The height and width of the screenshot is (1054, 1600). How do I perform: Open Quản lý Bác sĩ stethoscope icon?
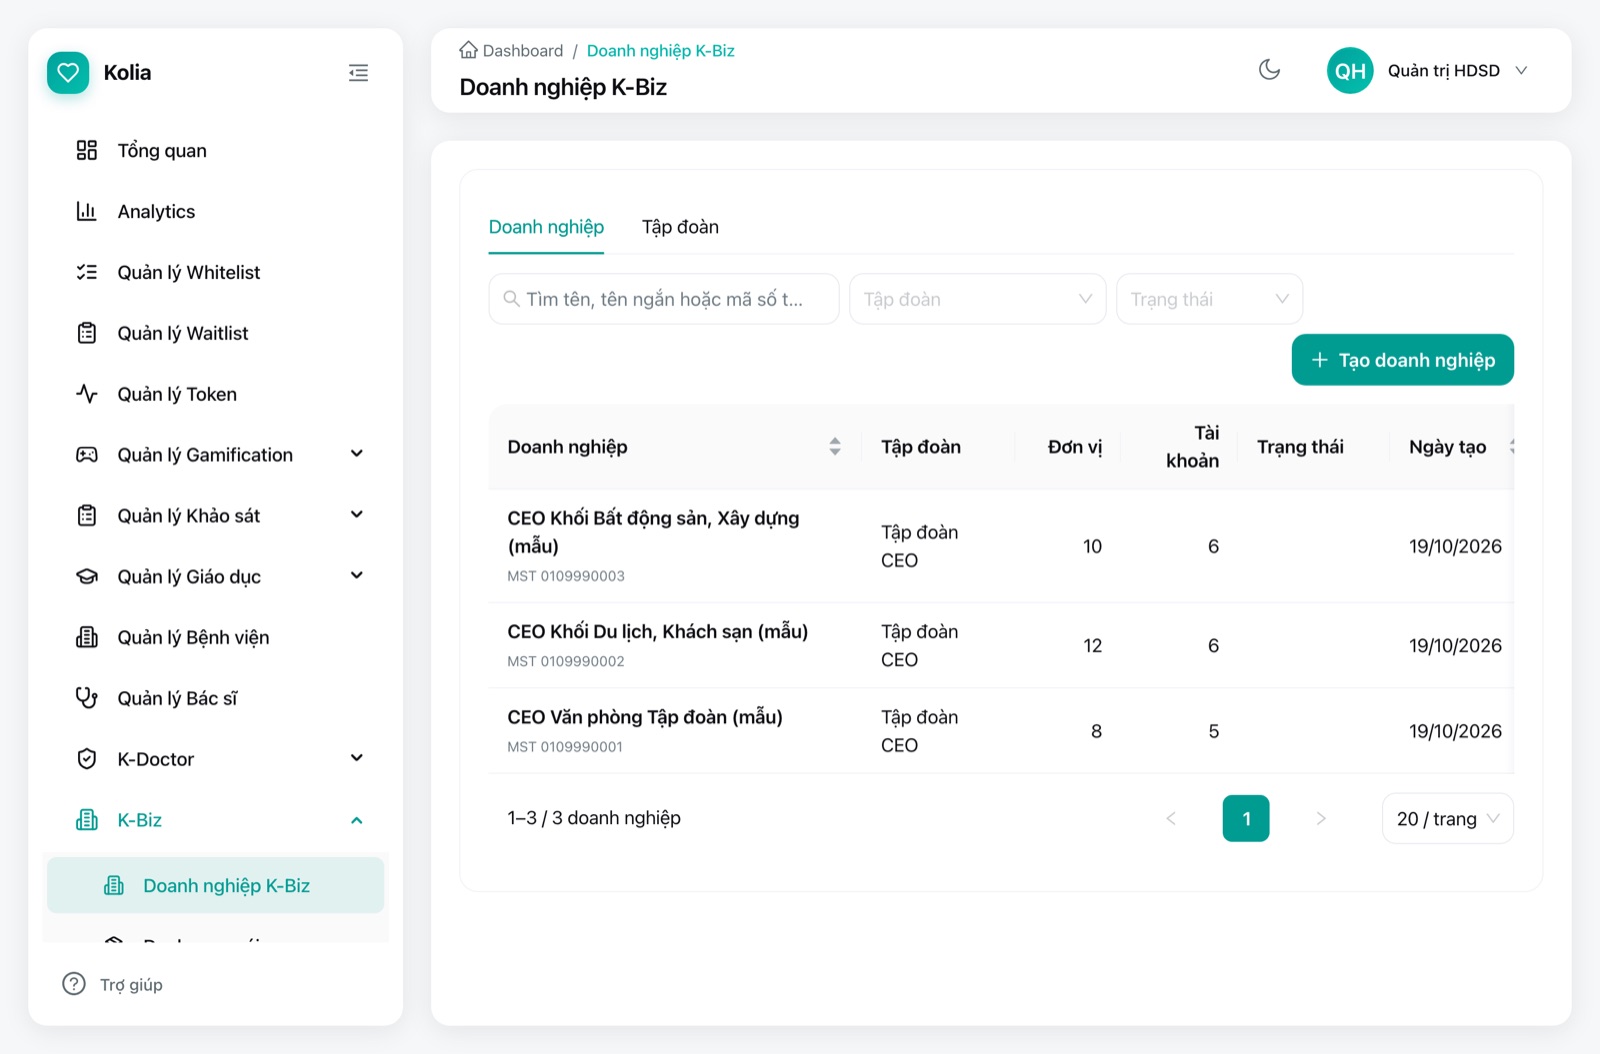pyautogui.click(x=87, y=698)
